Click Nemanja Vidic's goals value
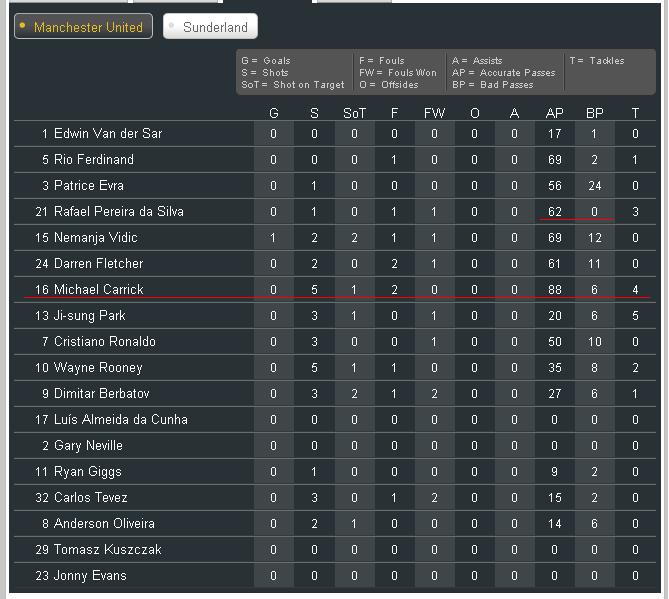Screen dimensions: 669x599 click(273, 238)
